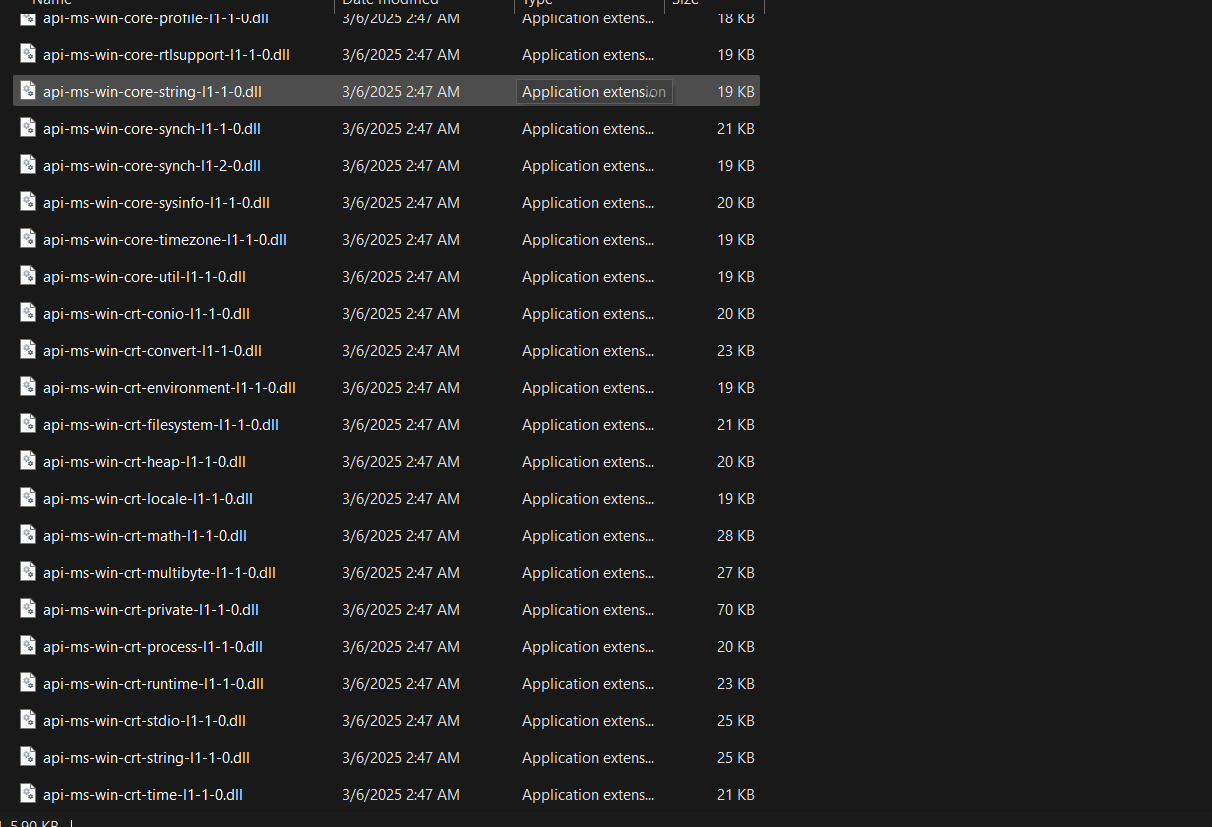
Task: Click the type cell of api-ms-win-crt-time-l1-1-0.dll
Action: click(x=588, y=795)
